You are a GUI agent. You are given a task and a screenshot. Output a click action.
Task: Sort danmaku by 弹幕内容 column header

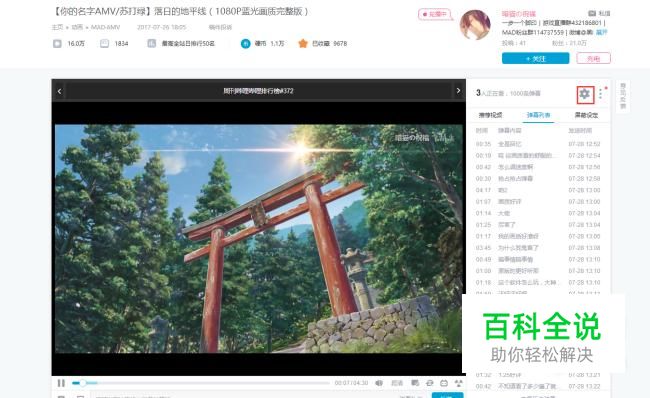(x=509, y=131)
